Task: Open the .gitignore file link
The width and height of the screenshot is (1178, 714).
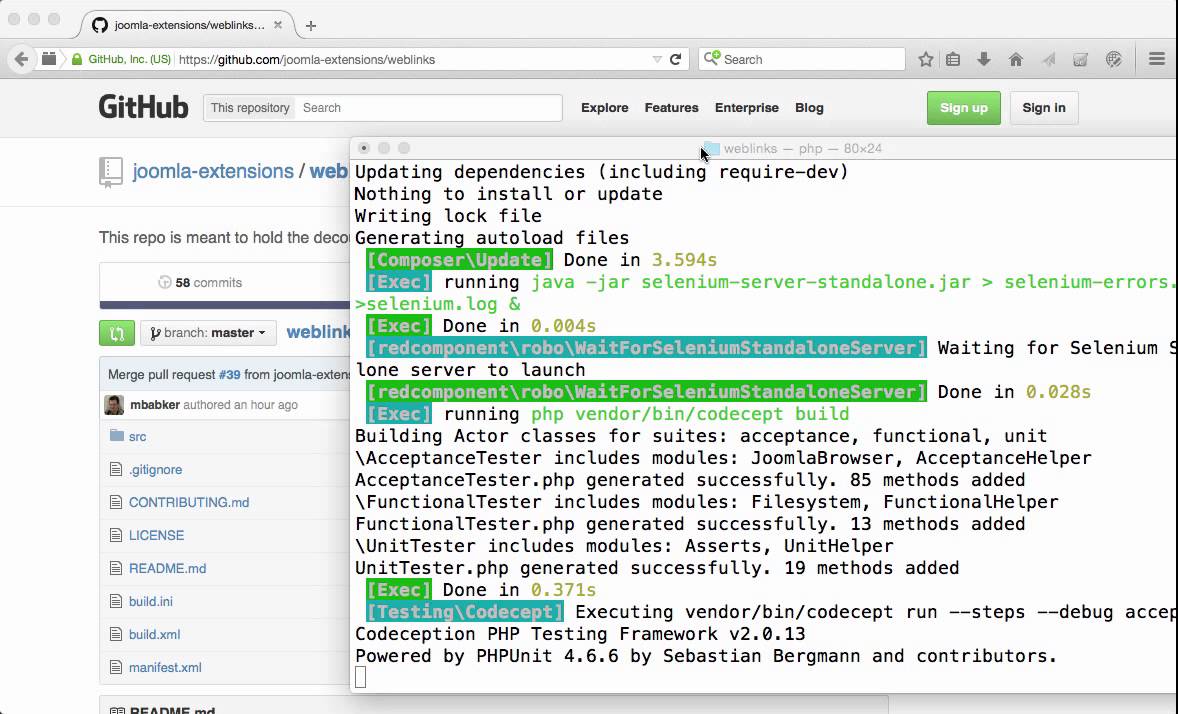Action: (x=156, y=469)
